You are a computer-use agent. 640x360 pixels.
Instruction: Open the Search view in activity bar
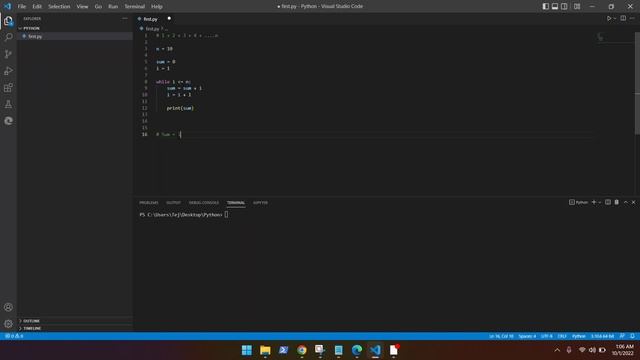(8, 38)
